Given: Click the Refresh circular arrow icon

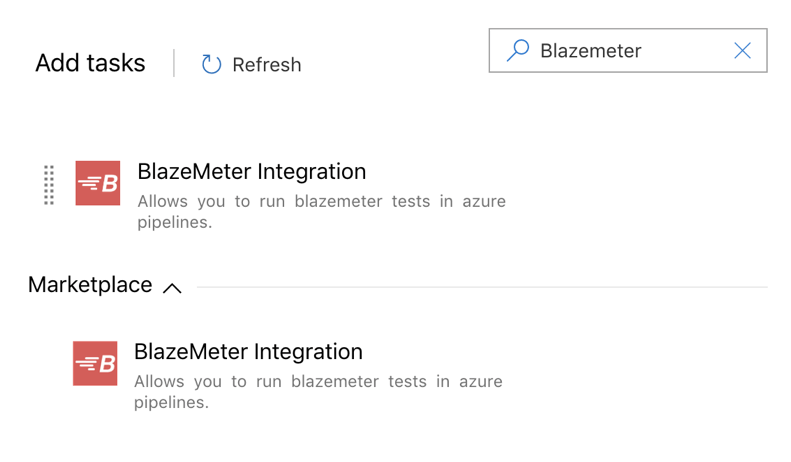Looking at the screenshot, I should coord(211,64).
